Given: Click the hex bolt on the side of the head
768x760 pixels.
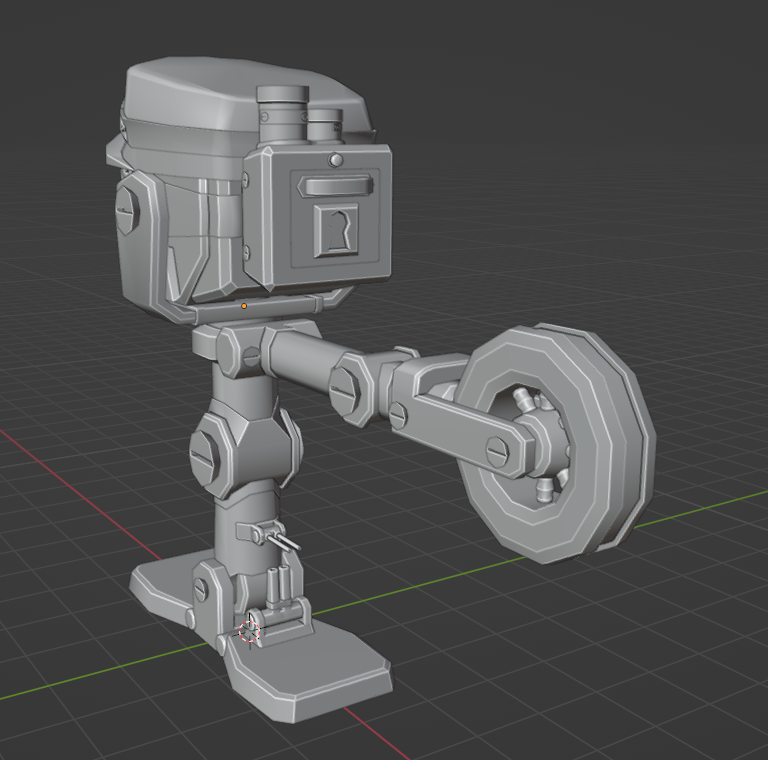Looking at the screenshot, I should 126,211.
